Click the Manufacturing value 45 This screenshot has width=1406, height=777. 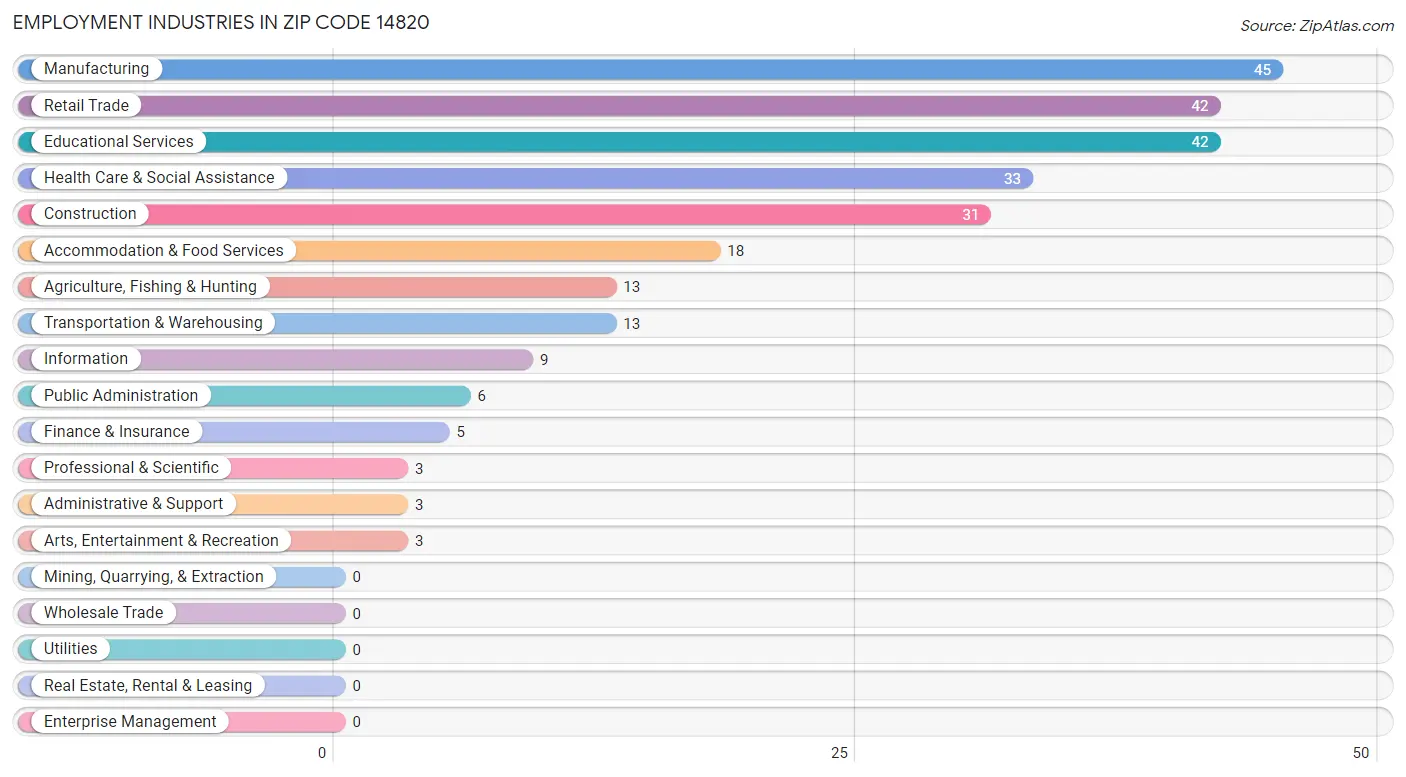click(1263, 70)
